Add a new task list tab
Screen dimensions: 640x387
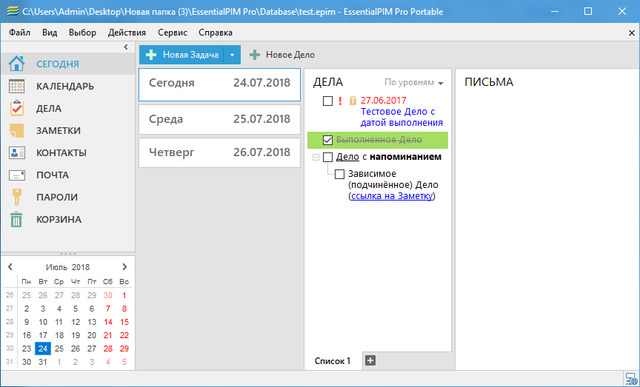[x=370, y=360]
